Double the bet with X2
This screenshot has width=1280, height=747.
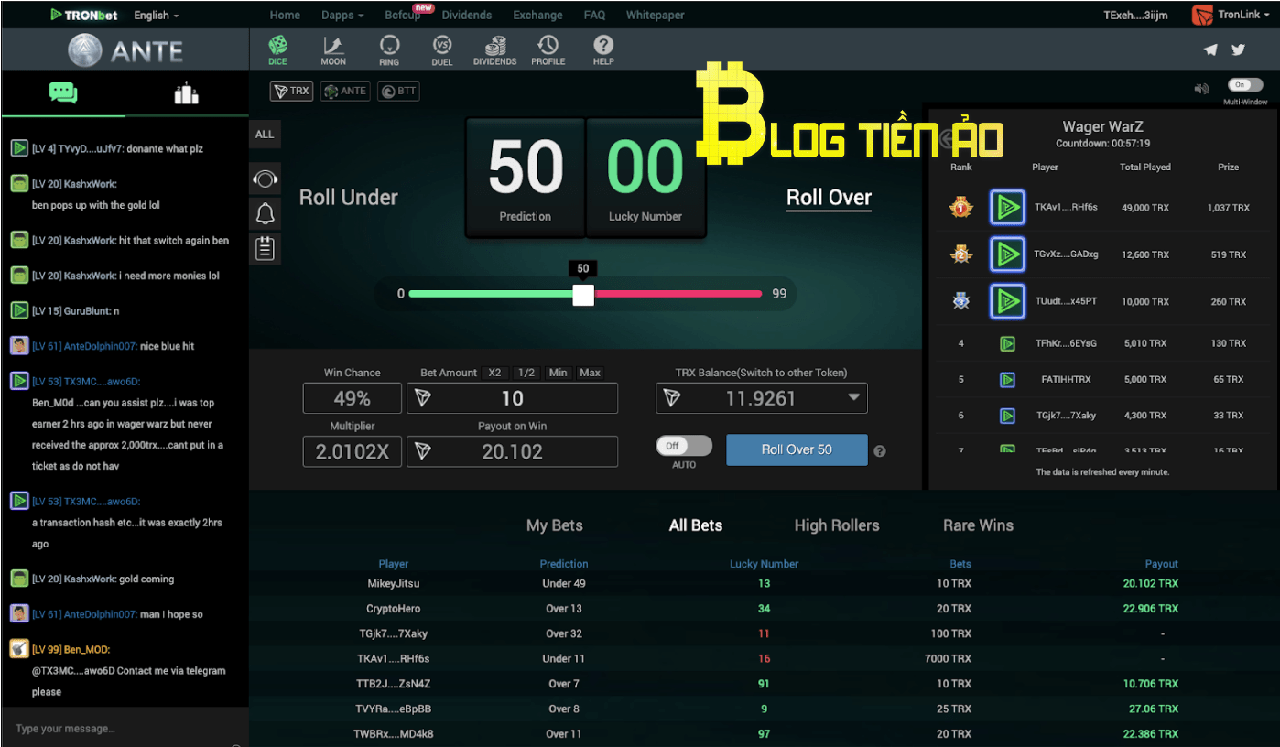click(495, 373)
